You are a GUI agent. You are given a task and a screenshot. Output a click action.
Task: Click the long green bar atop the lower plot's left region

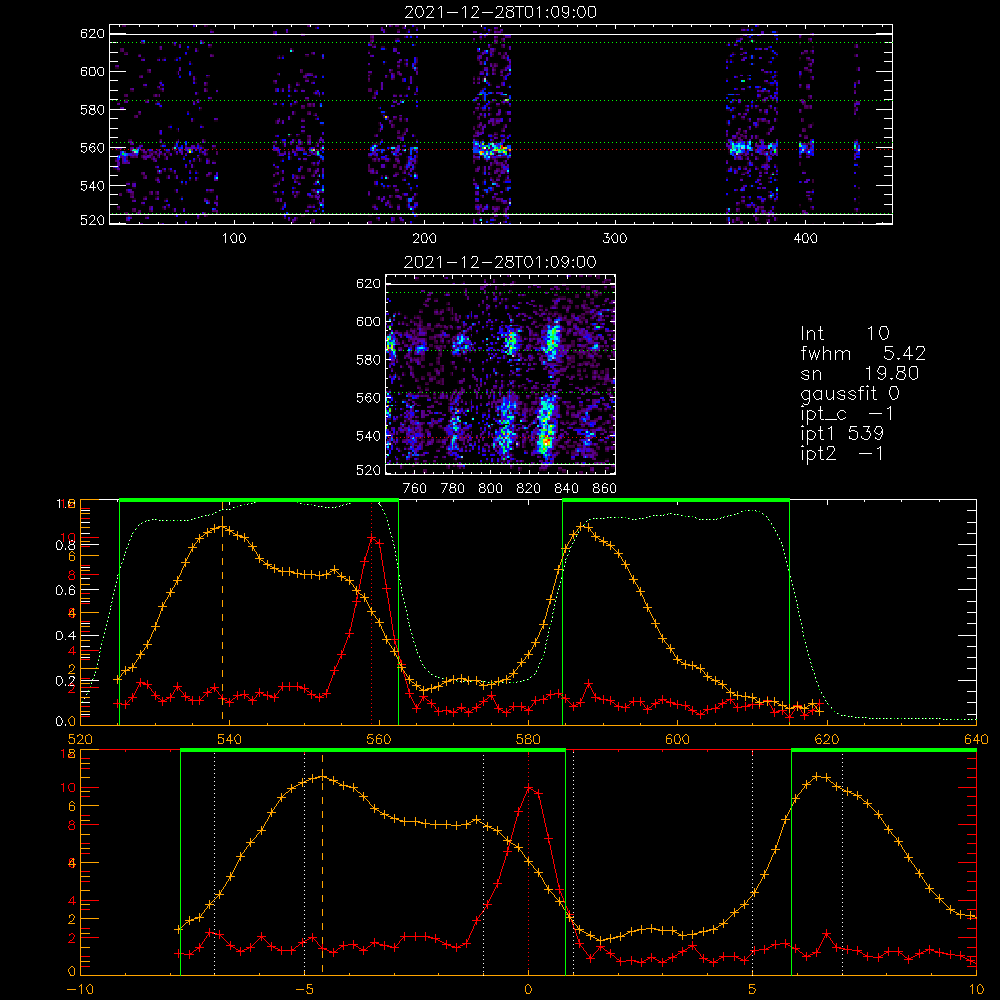pos(373,750)
